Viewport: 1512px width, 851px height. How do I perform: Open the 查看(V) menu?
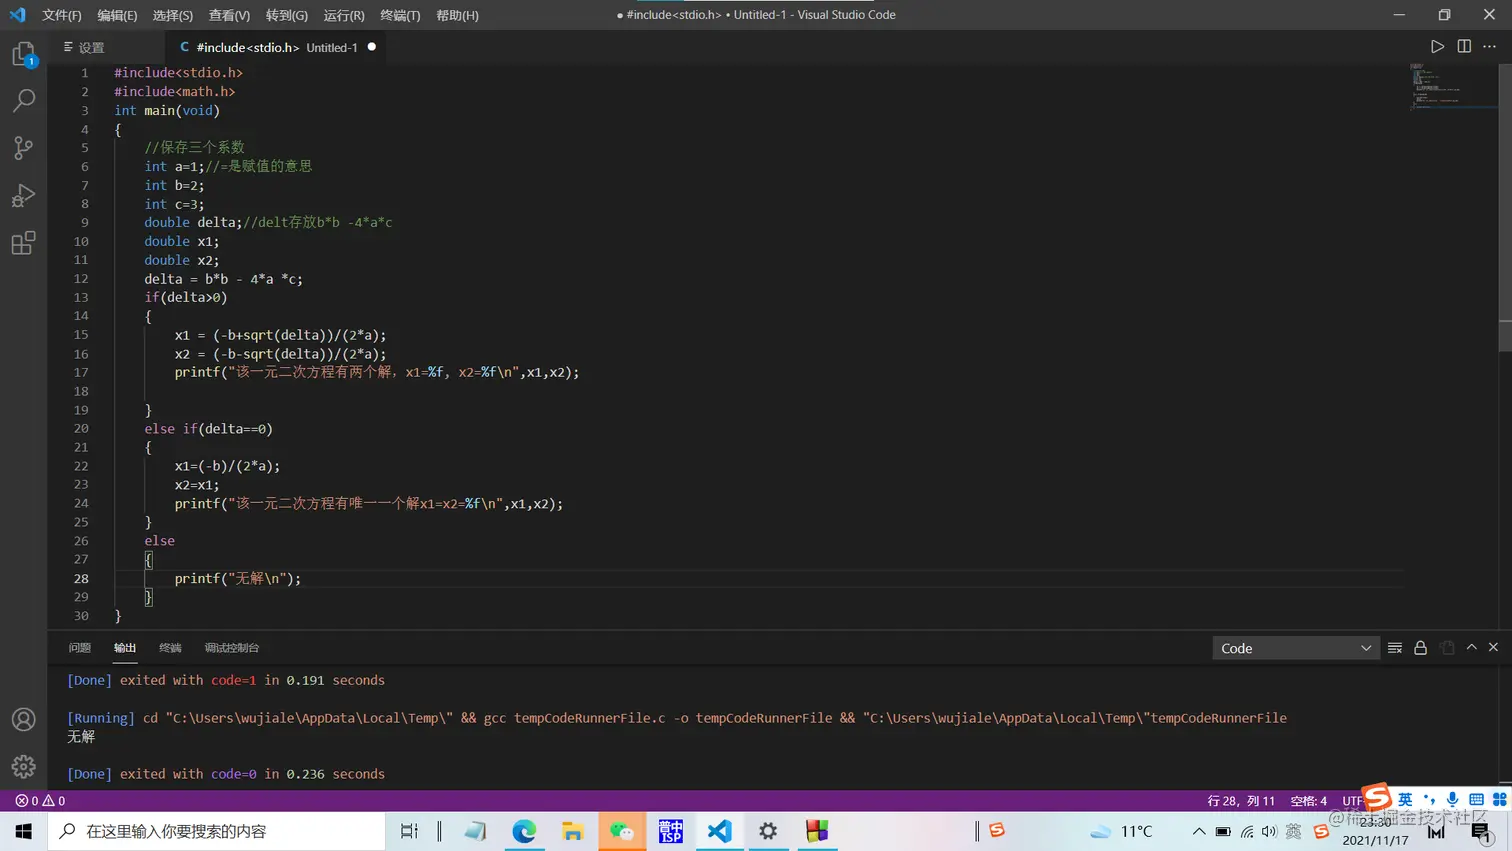229,15
